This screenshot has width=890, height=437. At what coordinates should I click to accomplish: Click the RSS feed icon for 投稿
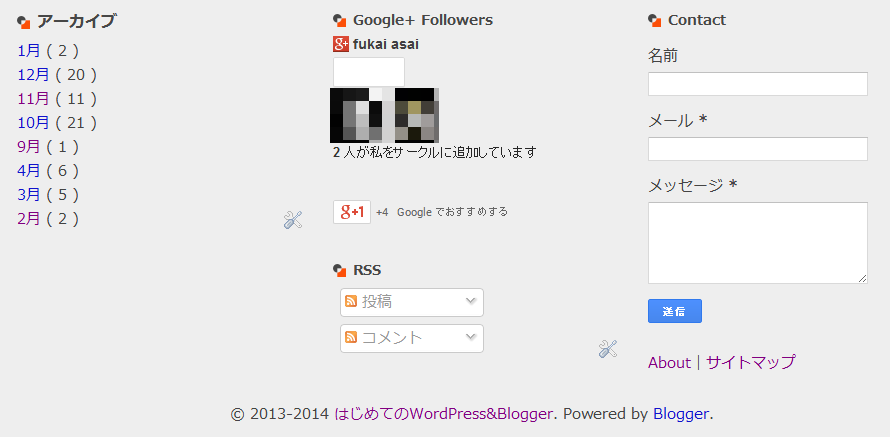[x=351, y=301]
